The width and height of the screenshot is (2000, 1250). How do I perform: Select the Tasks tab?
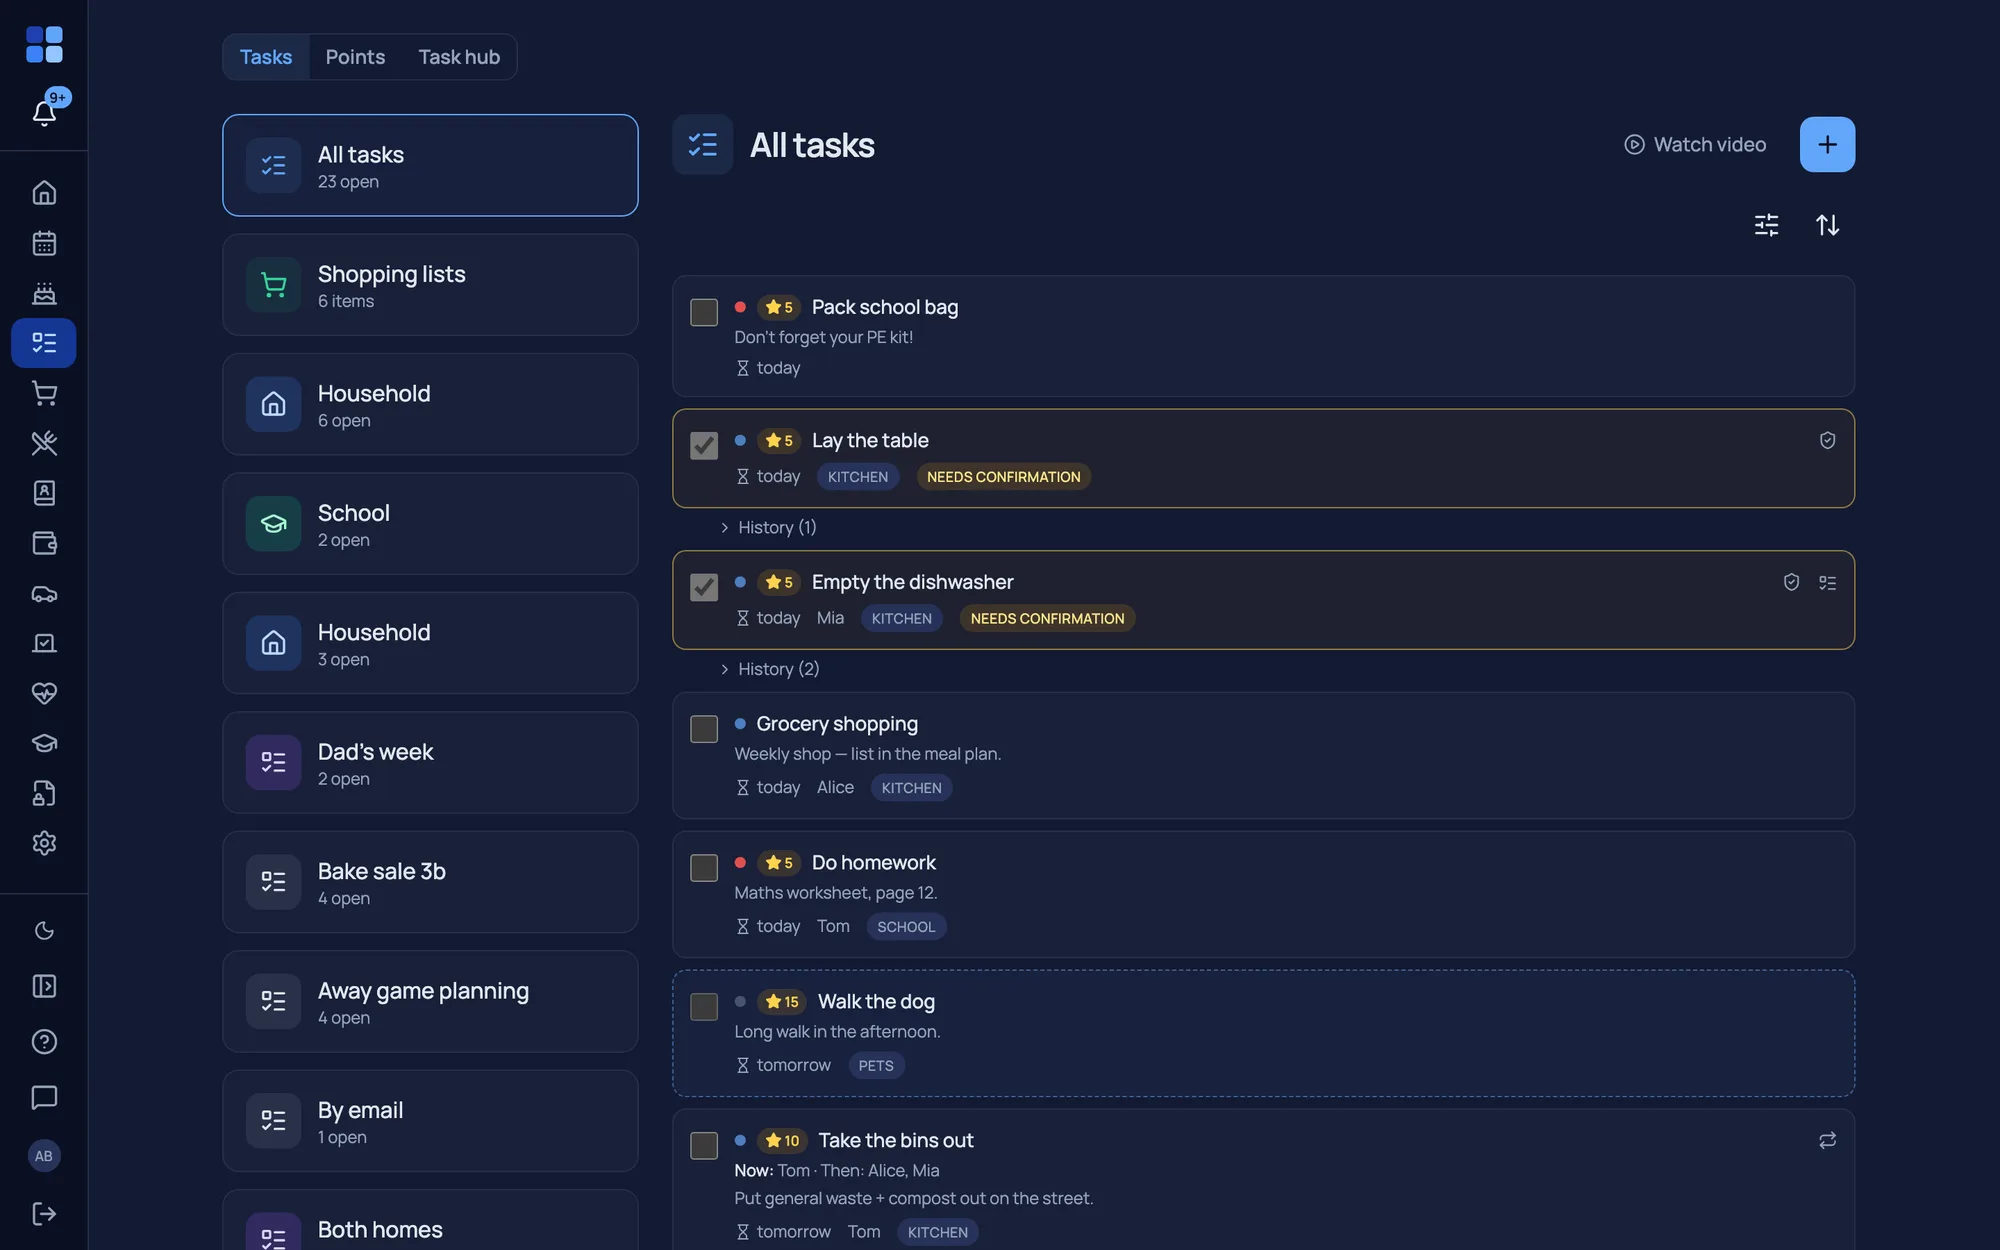point(266,57)
